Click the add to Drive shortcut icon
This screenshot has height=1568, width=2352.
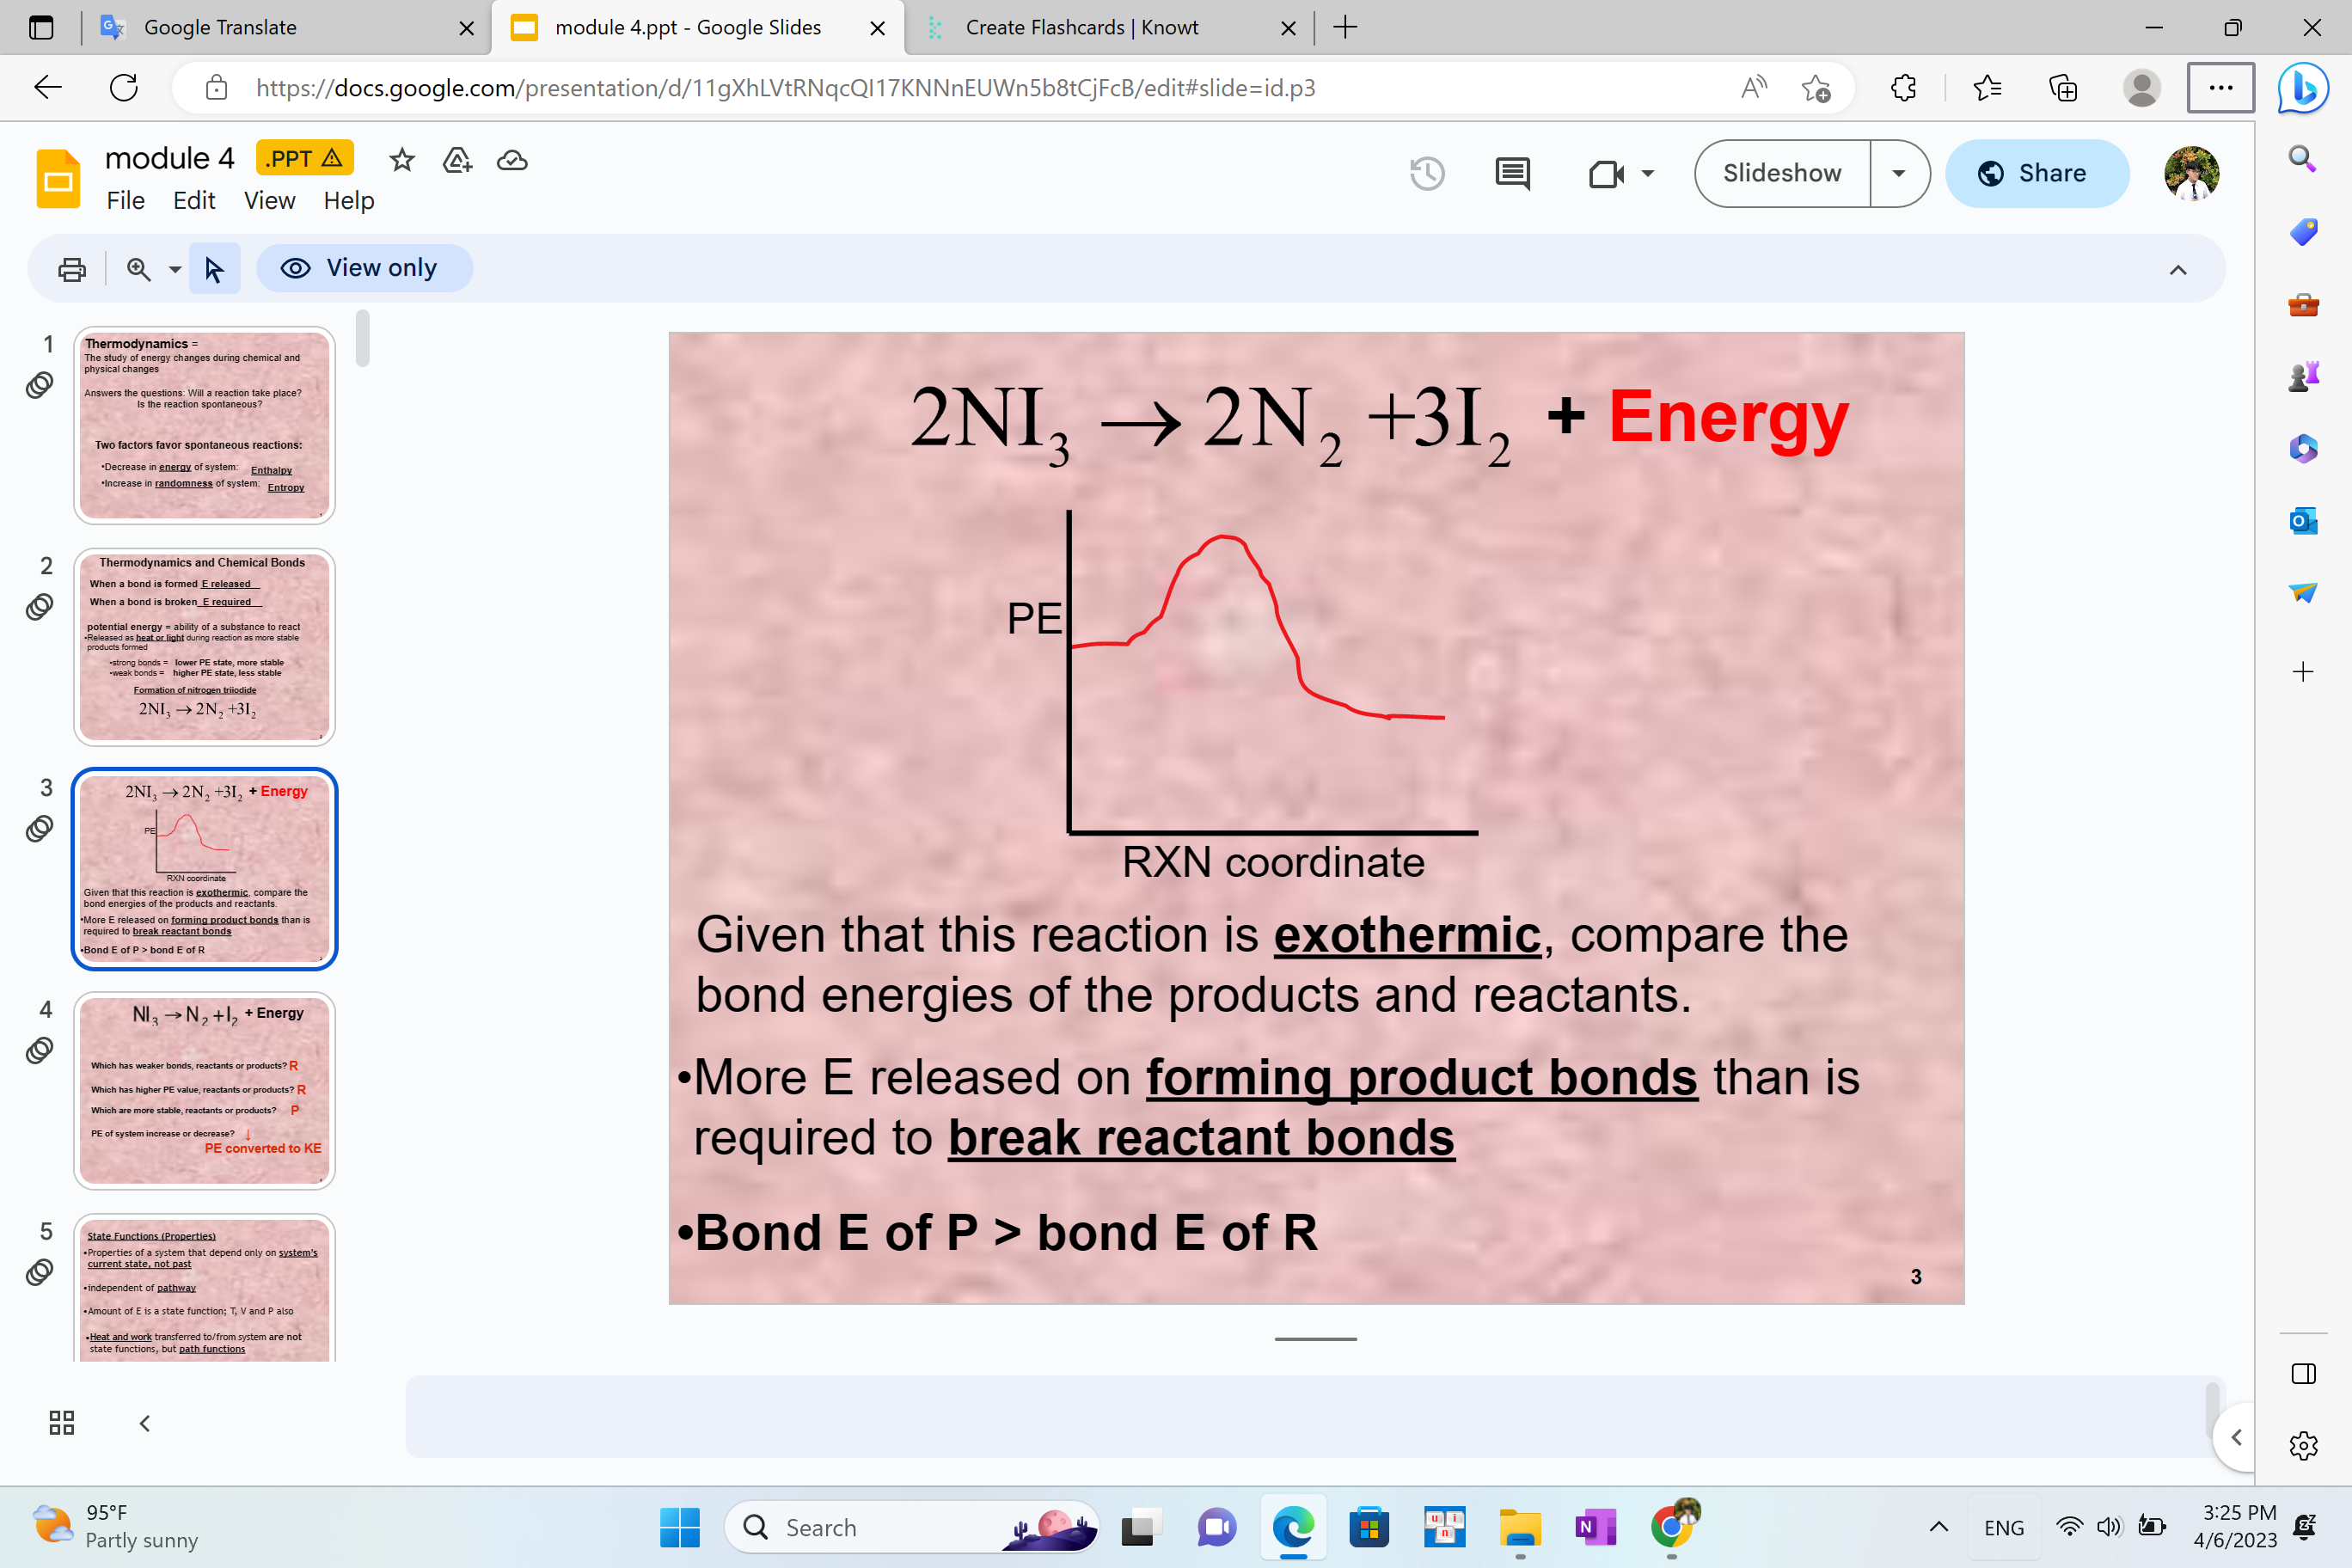(x=457, y=160)
